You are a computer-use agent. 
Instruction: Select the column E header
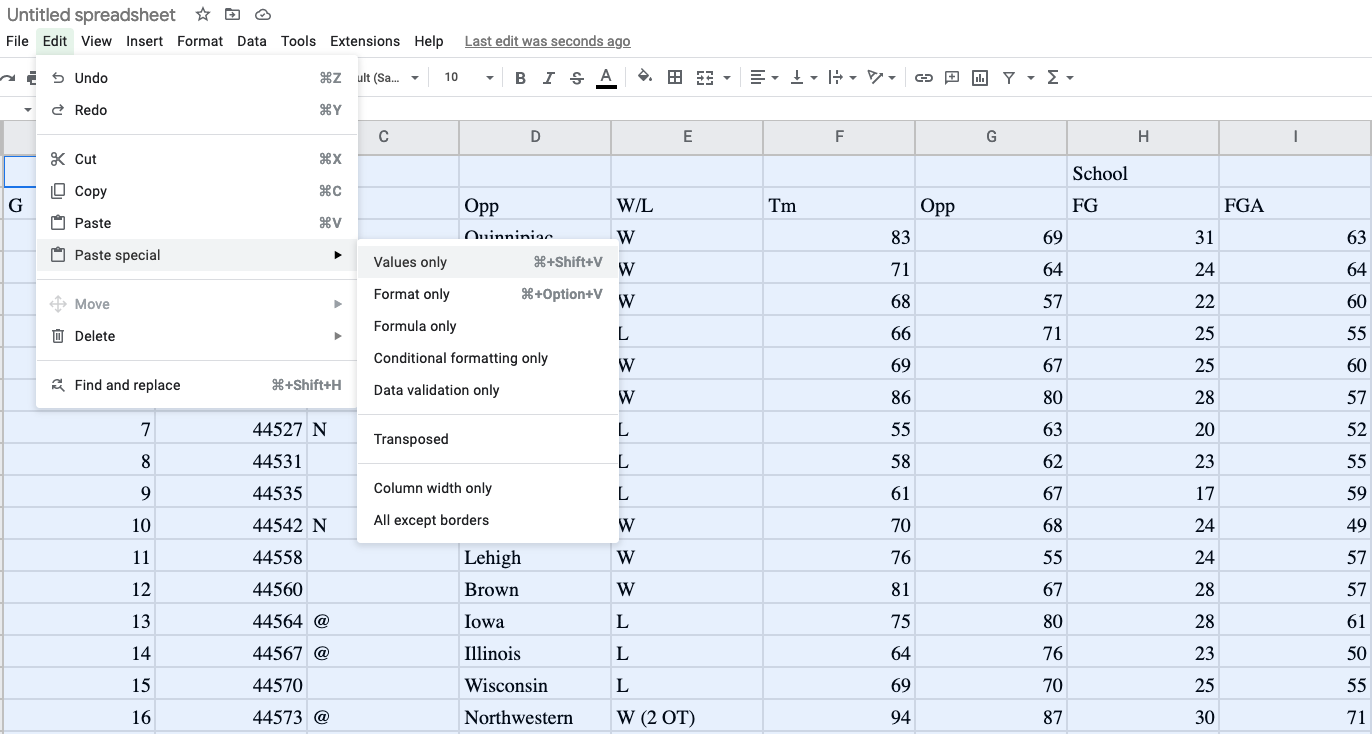tap(687, 137)
